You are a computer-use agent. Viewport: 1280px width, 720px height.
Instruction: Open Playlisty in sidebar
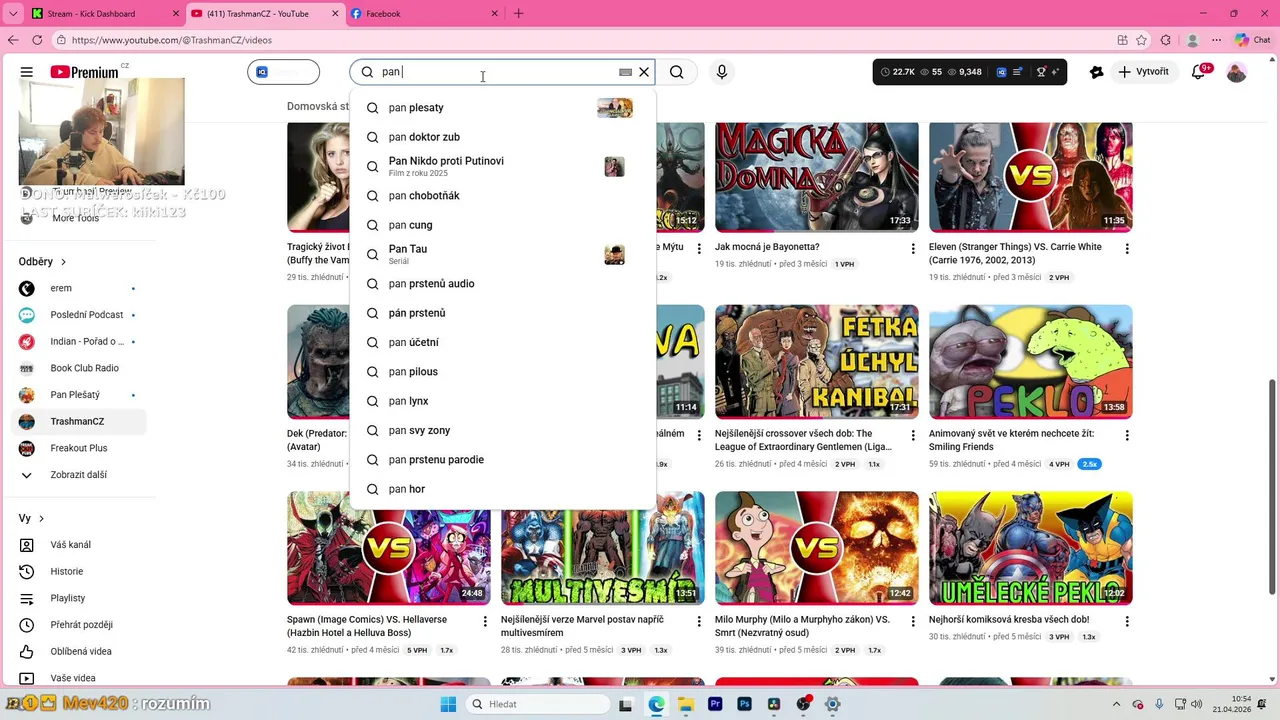pyautogui.click(x=78, y=598)
